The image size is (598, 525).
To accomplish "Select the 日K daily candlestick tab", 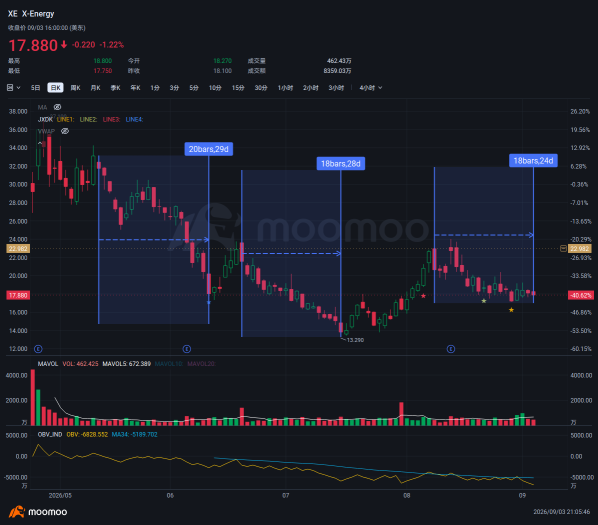I will tap(56, 88).
